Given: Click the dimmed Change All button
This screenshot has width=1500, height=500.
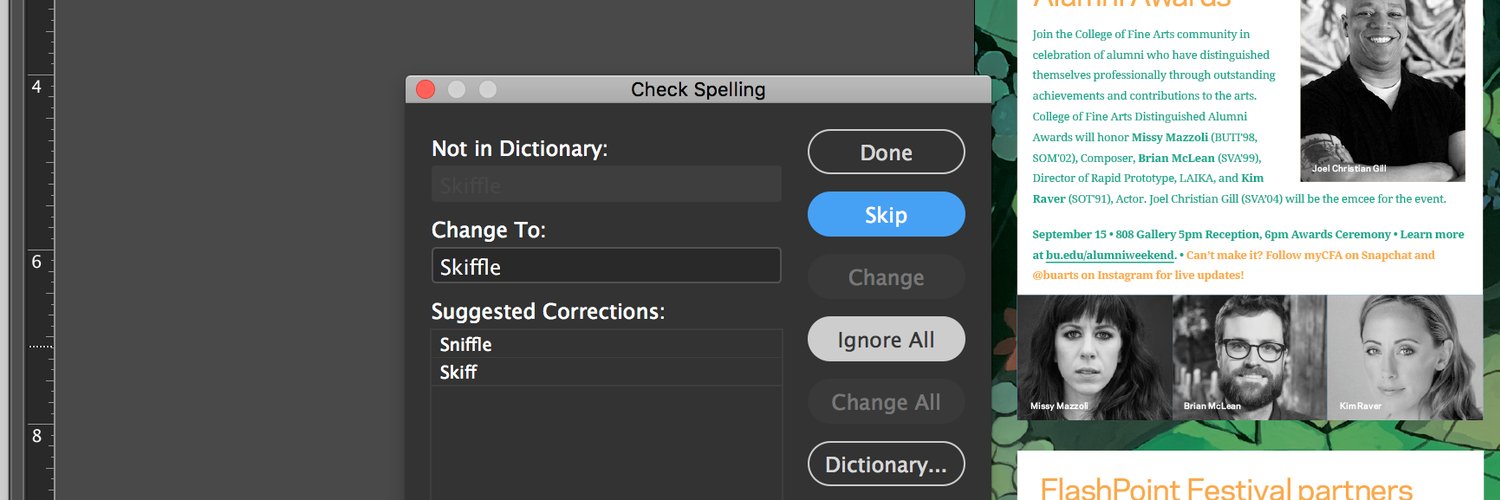Looking at the screenshot, I should coord(886,402).
